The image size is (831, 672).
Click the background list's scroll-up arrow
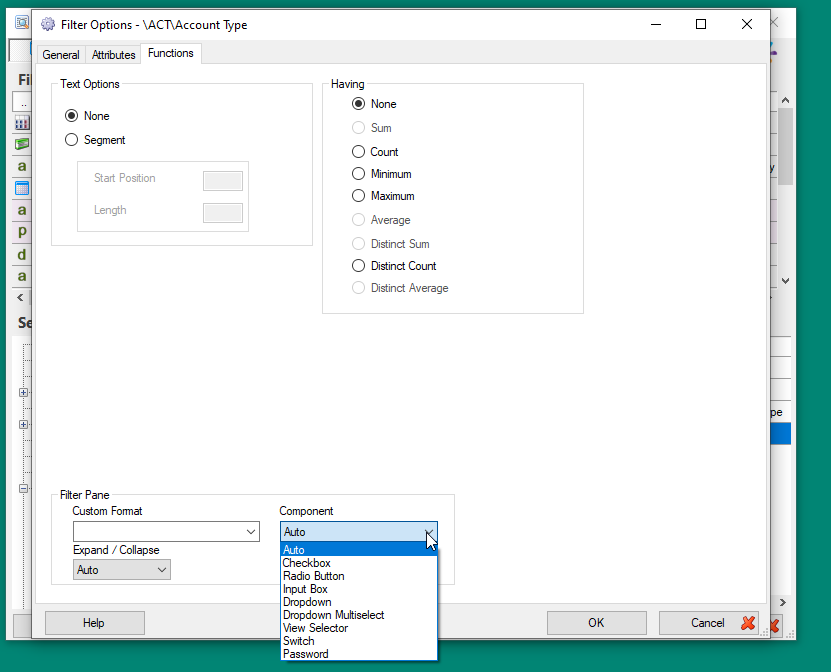pos(785,100)
